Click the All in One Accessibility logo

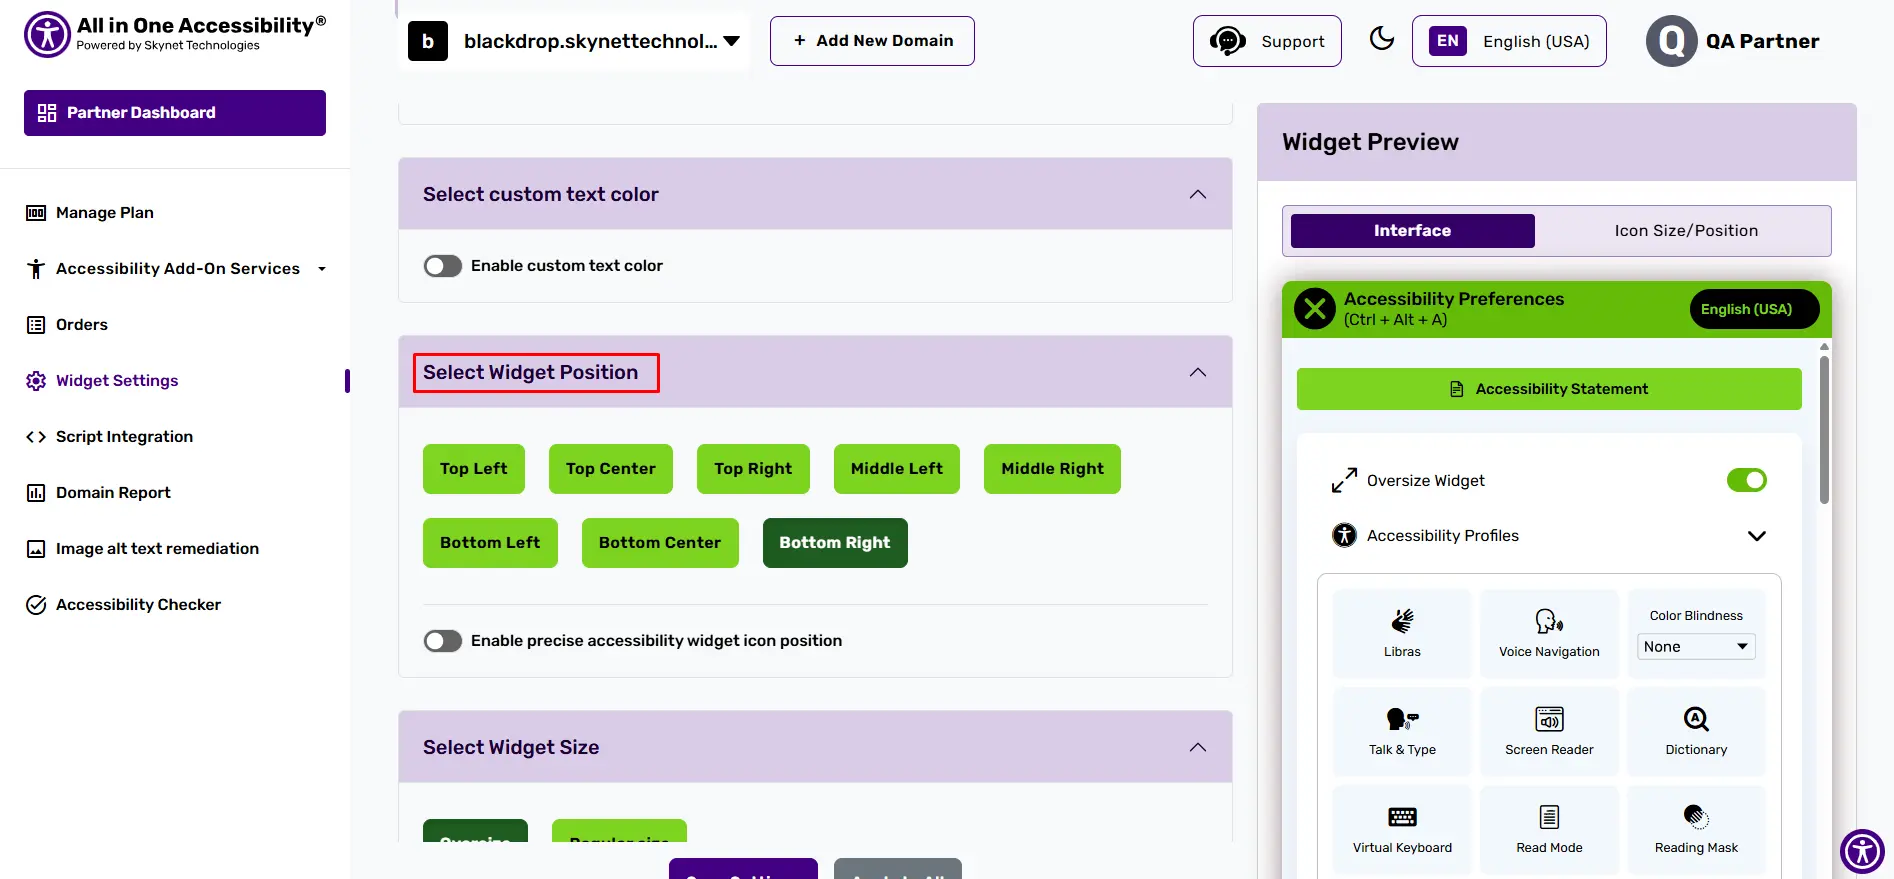[175, 34]
